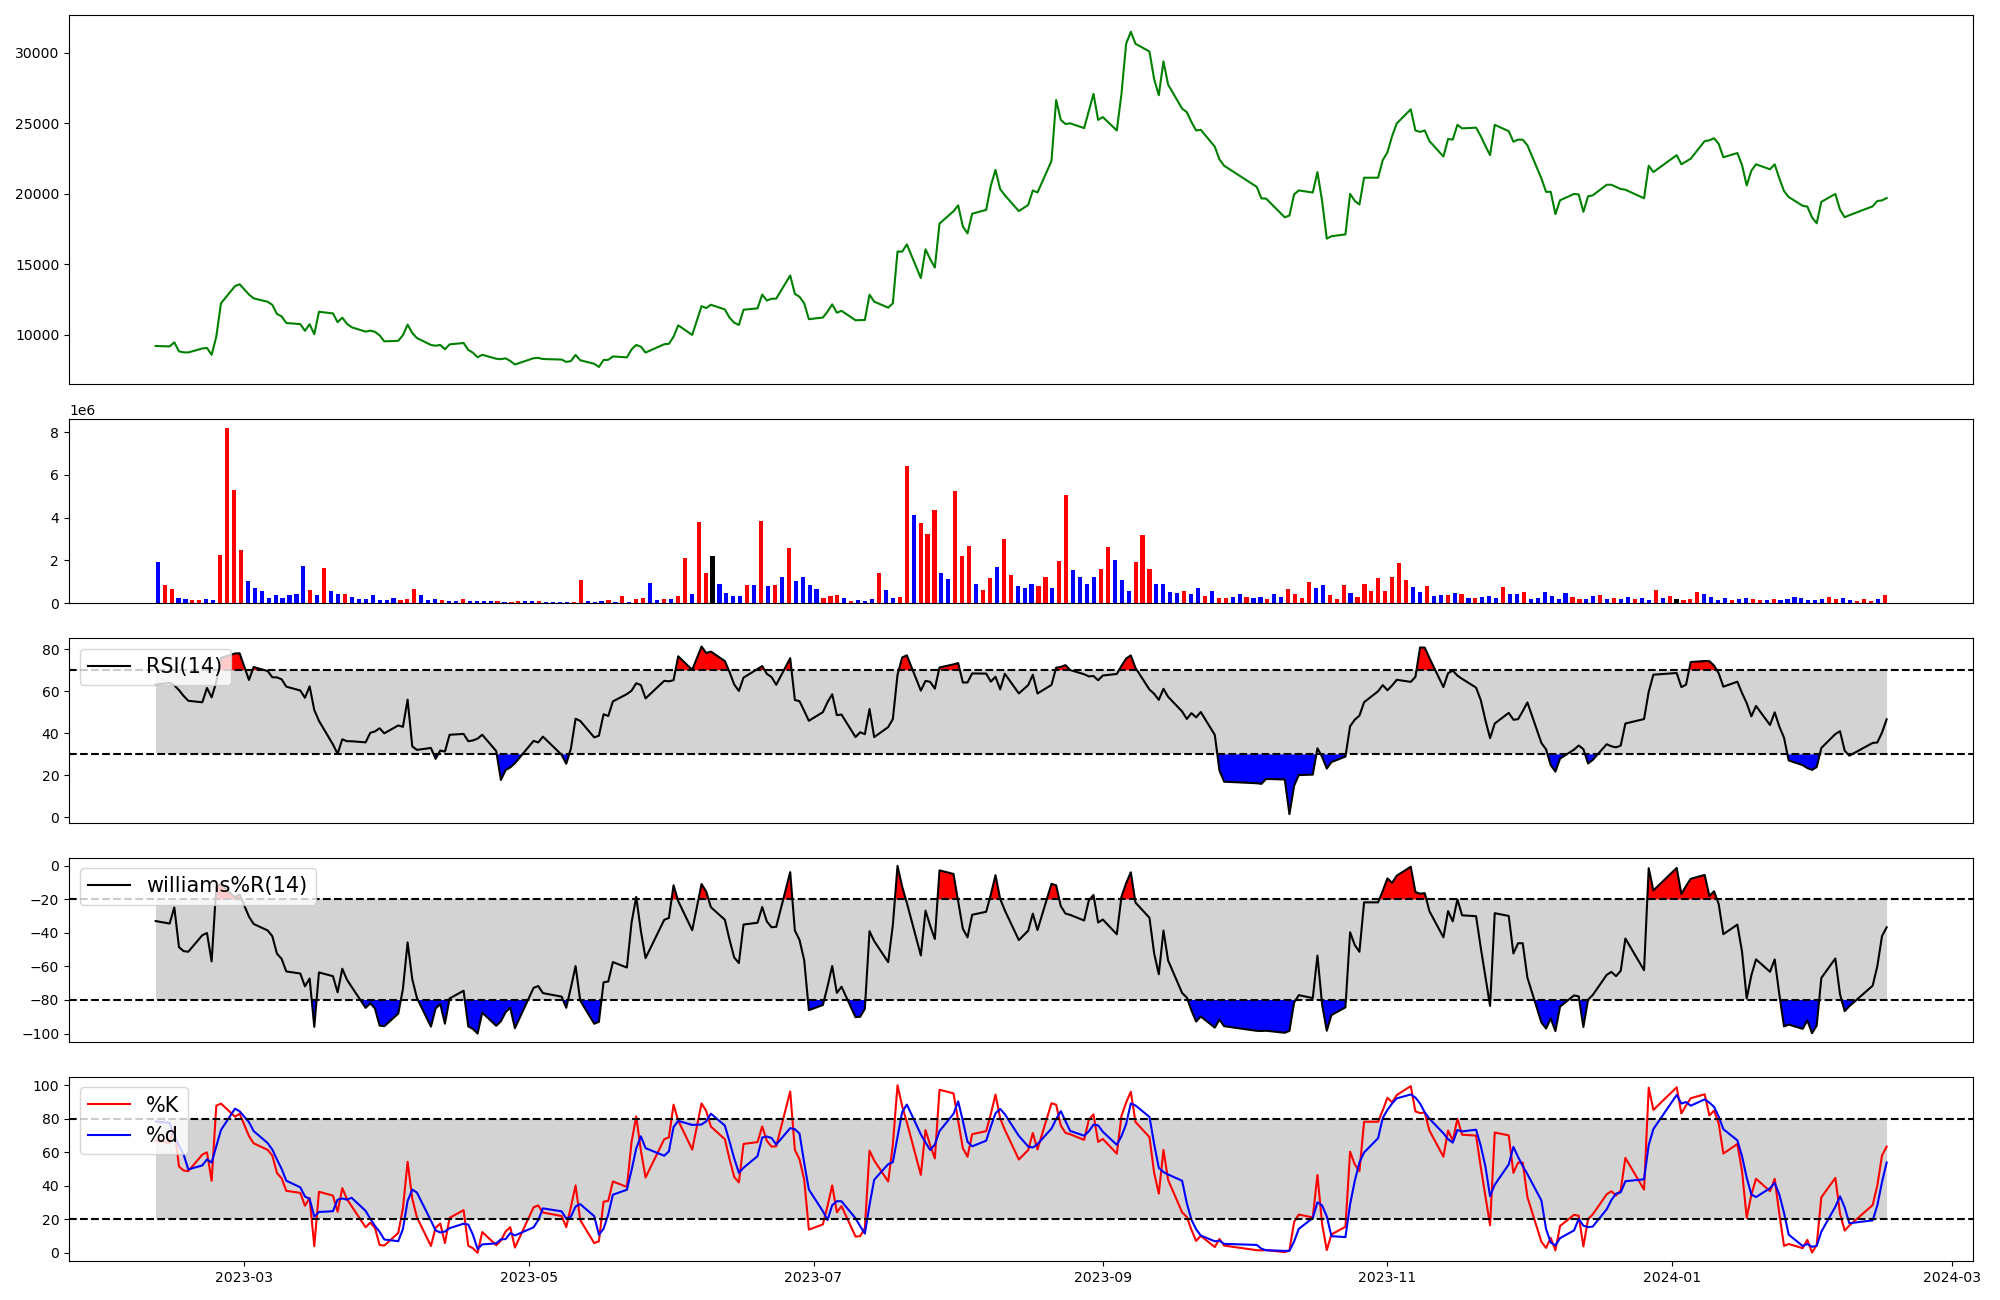Click the 10000 price axis label
The height and width of the screenshot is (1300, 2000).
coord(37,335)
